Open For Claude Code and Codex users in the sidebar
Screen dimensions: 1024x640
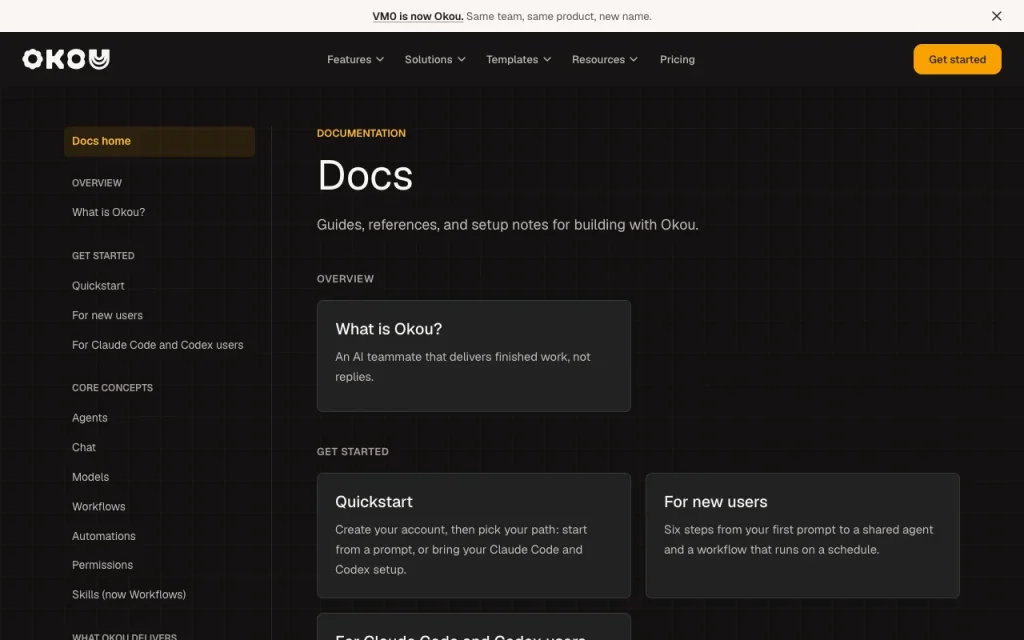[157, 345]
